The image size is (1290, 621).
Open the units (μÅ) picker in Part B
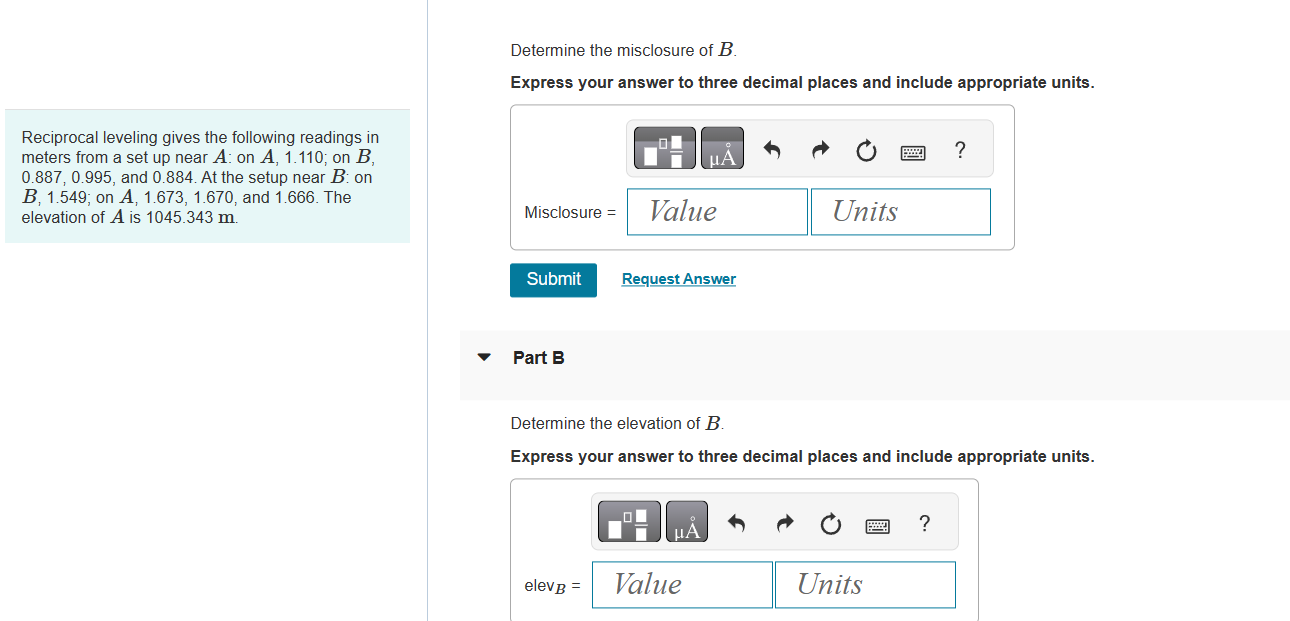[688, 521]
